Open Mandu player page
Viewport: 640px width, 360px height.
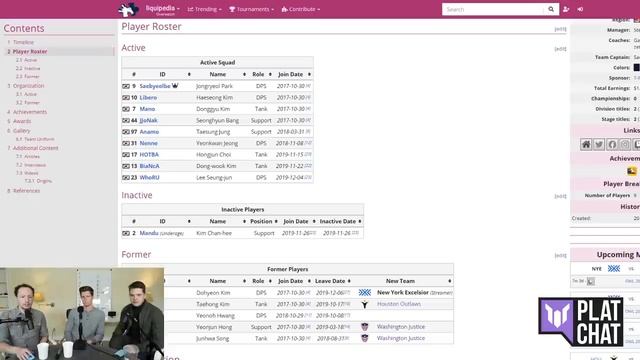point(149,233)
